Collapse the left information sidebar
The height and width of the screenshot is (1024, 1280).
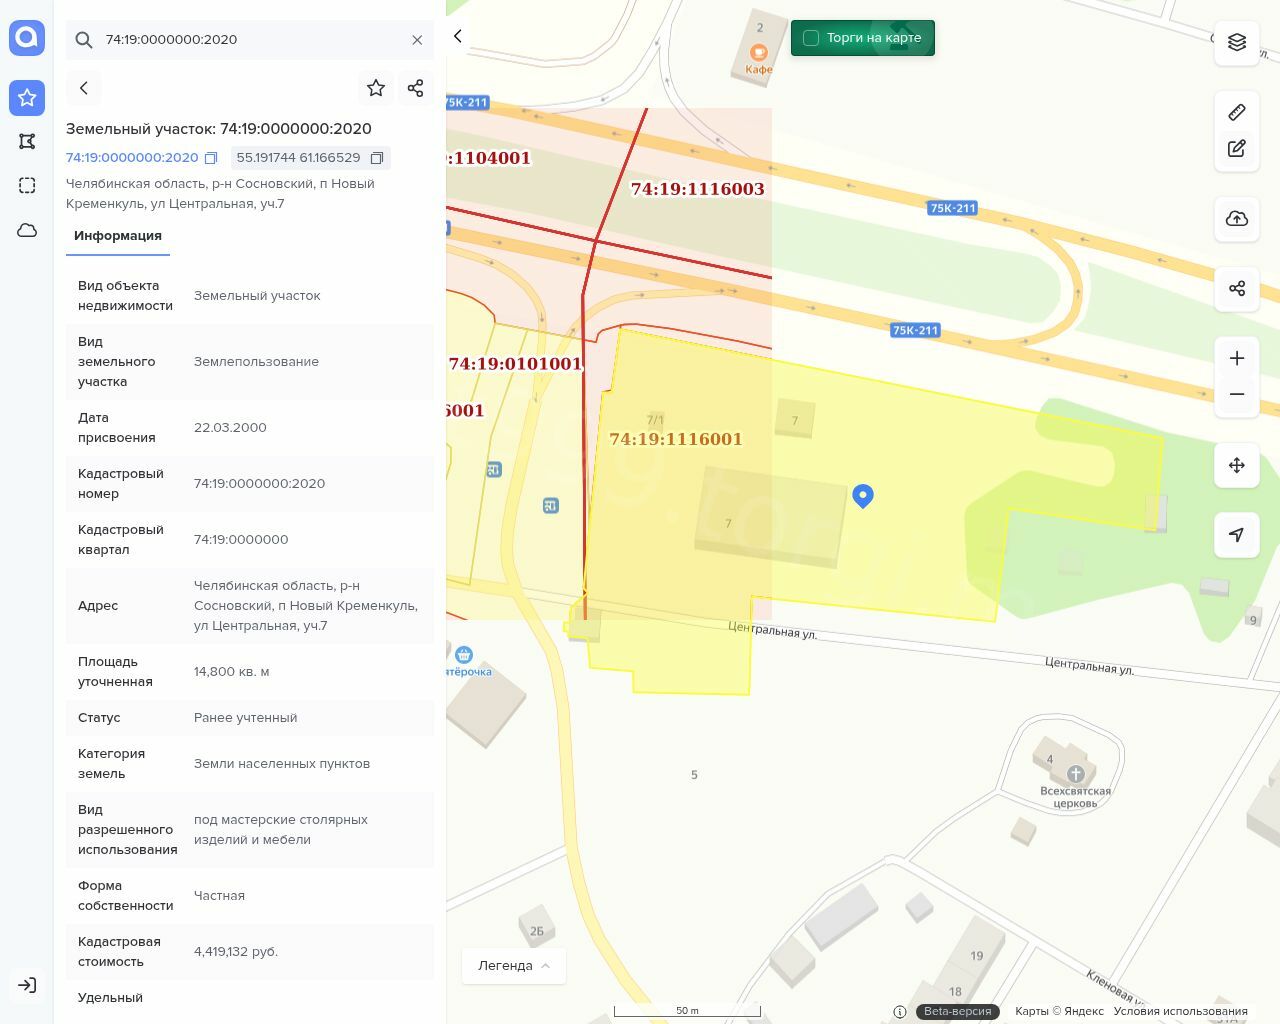pyautogui.click(x=458, y=36)
